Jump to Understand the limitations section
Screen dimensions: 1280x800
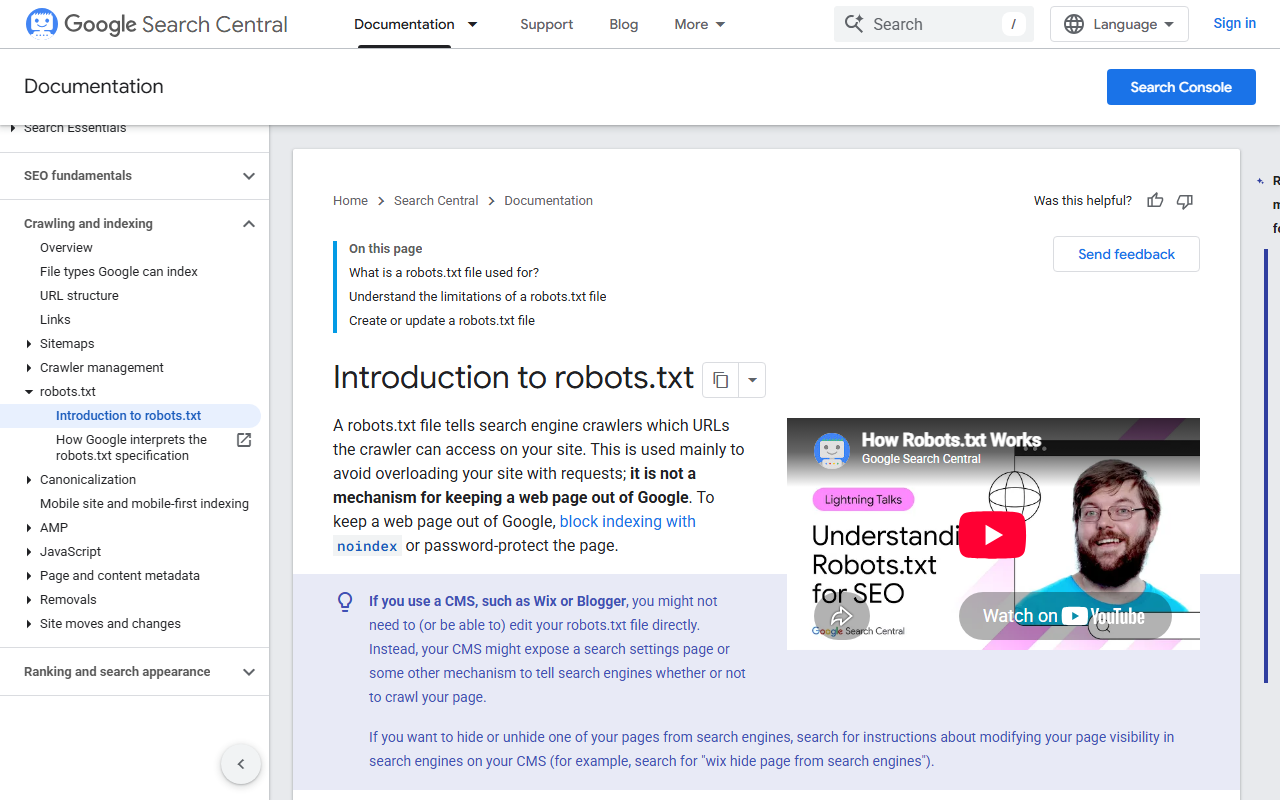click(477, 297)
